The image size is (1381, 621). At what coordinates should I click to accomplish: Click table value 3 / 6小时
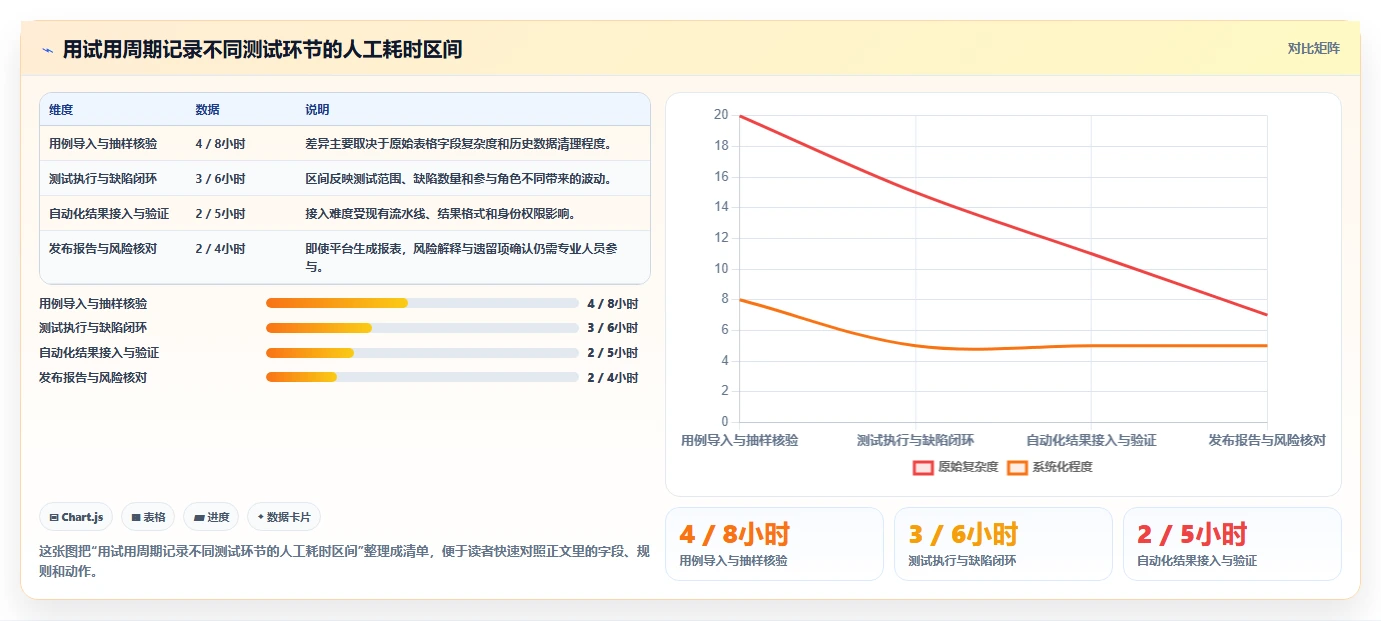click(x=220, y=179)
